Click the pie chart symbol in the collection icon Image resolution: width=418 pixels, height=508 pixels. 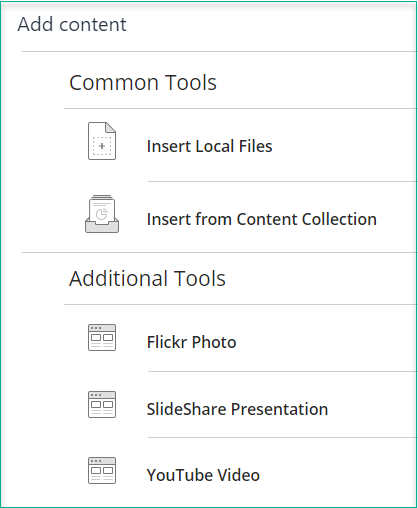(x=102, y=214)
